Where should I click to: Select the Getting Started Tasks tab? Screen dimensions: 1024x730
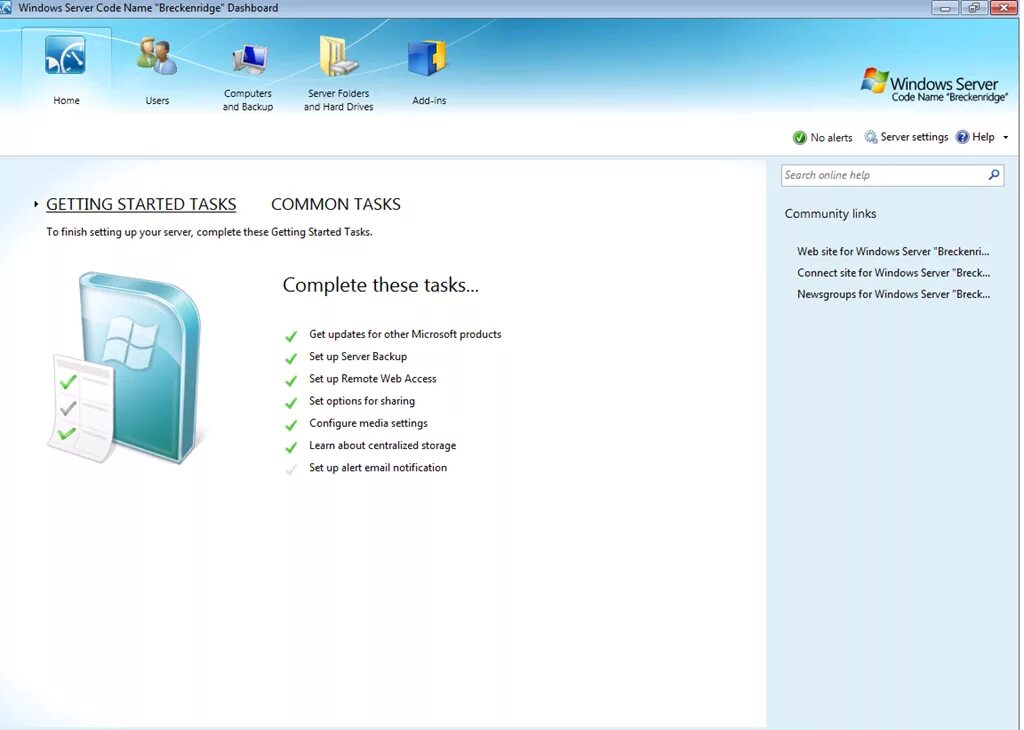[x=141, y=203]
